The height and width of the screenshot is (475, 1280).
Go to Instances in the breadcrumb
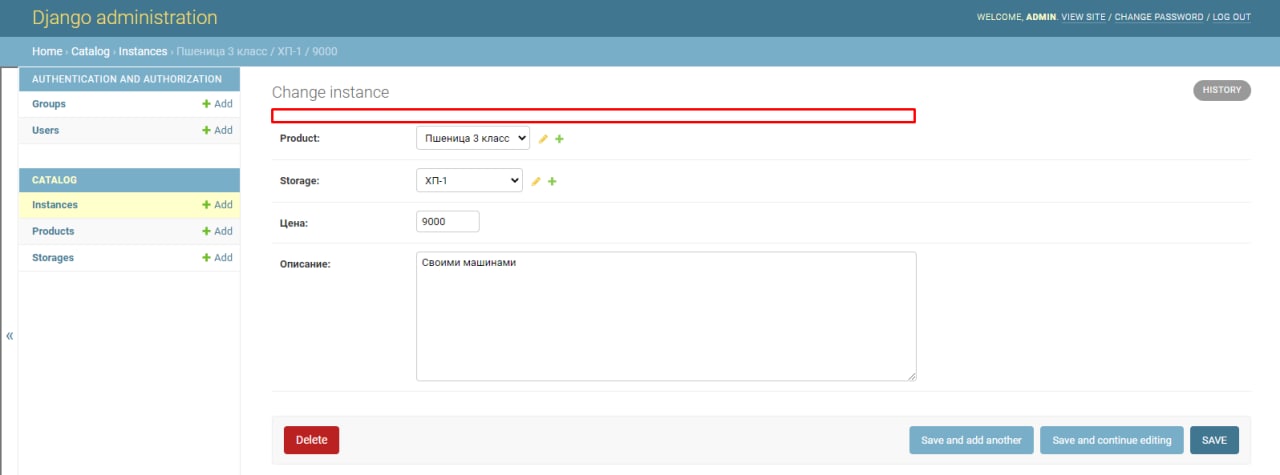click(143, 51)
